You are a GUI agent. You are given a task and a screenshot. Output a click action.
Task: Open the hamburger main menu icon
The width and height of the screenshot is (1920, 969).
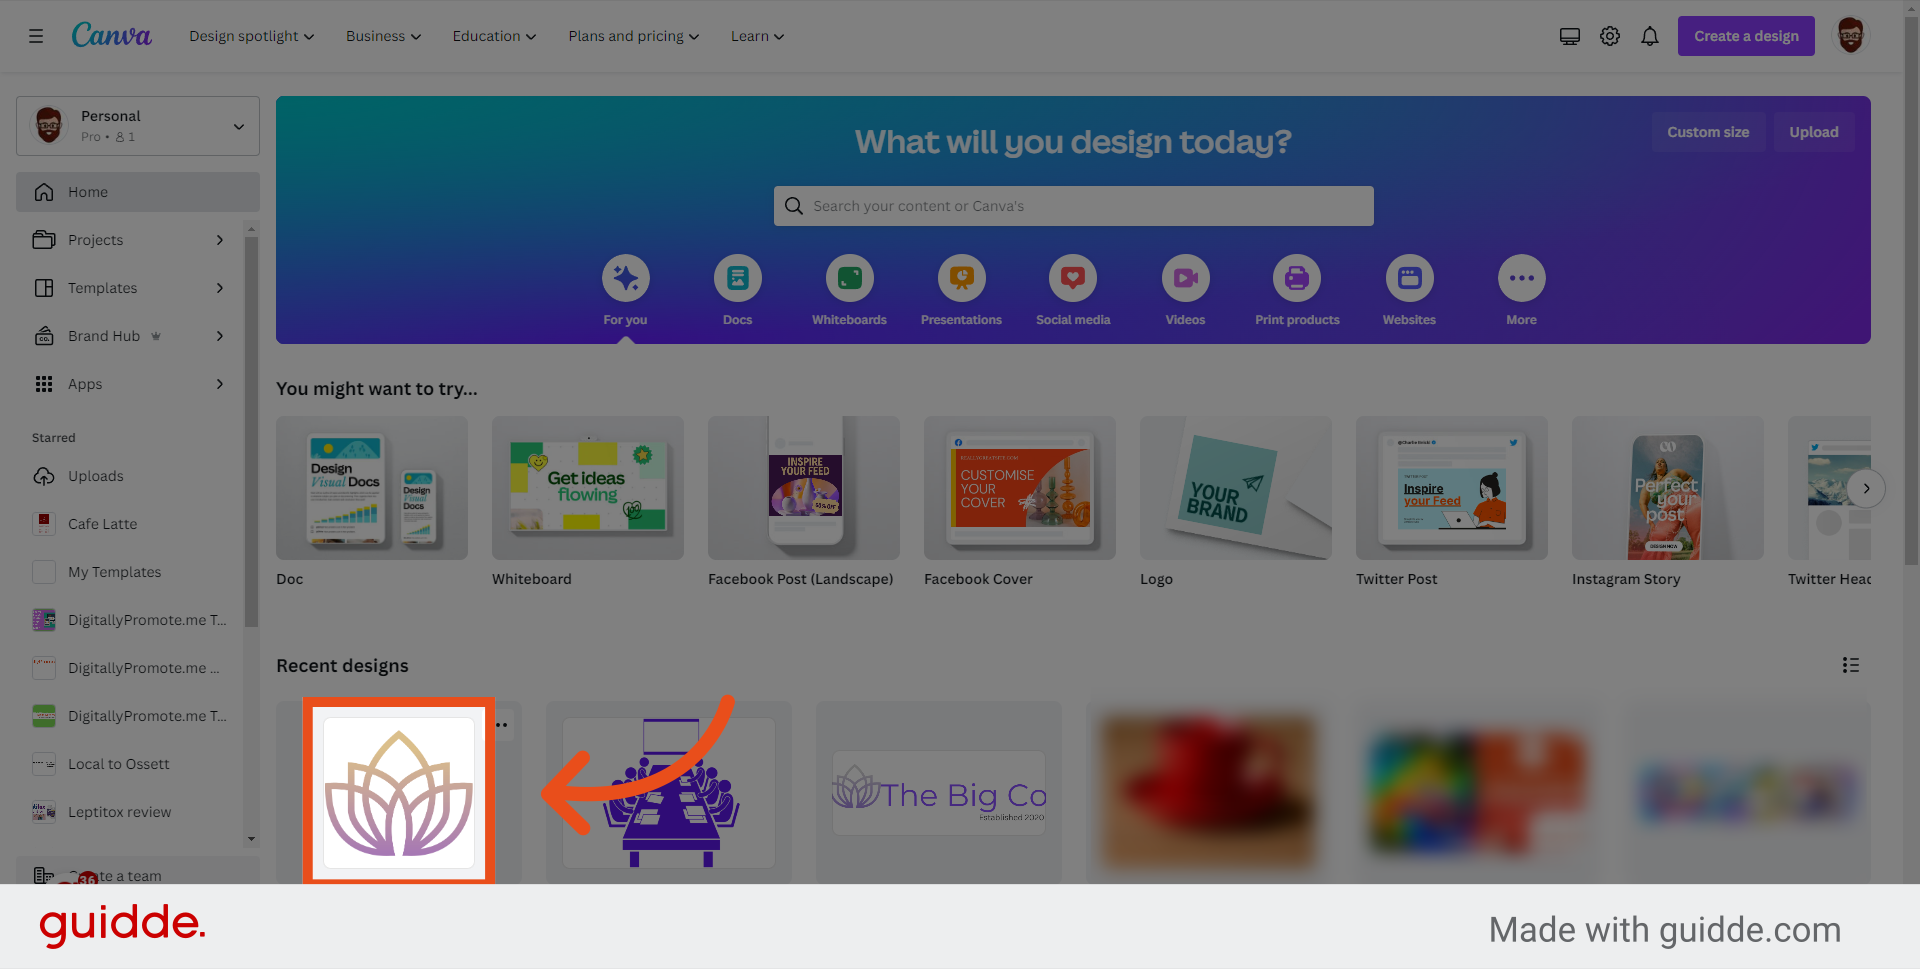pyautogui.click(x=36, y=36)
